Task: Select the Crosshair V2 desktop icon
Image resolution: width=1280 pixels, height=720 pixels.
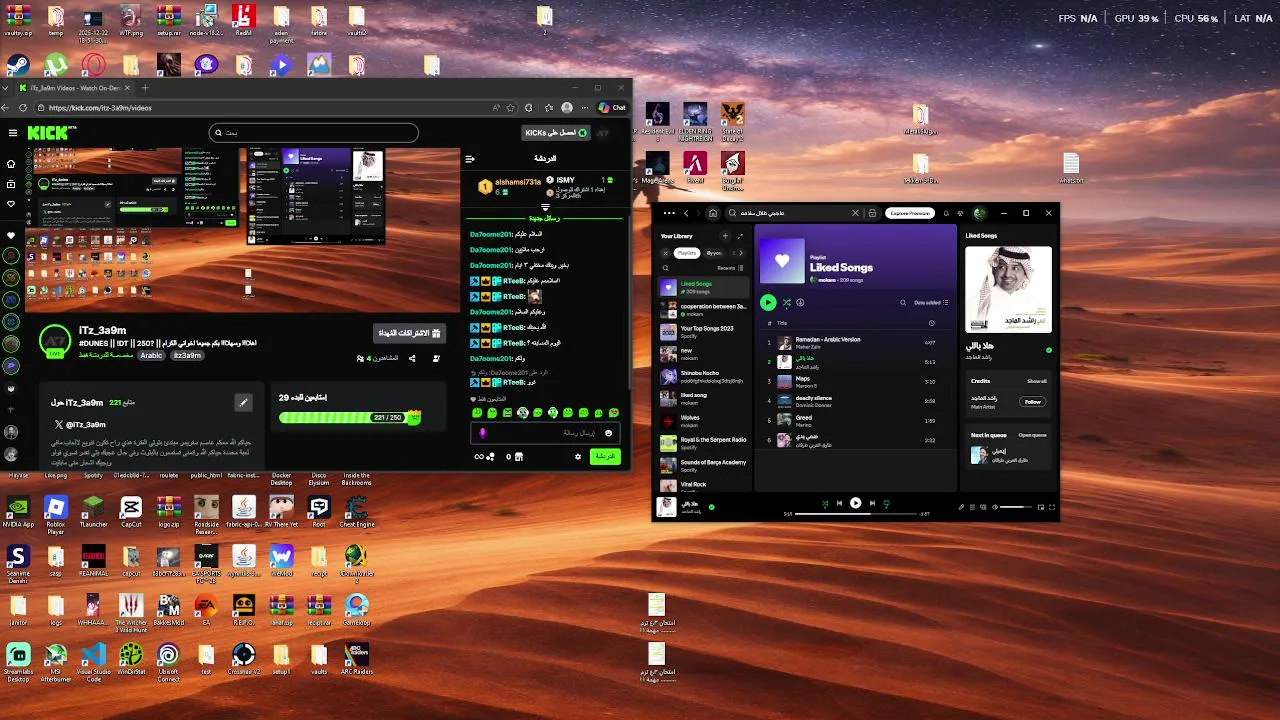Action: pyautogui.click(x=244, y=660)
